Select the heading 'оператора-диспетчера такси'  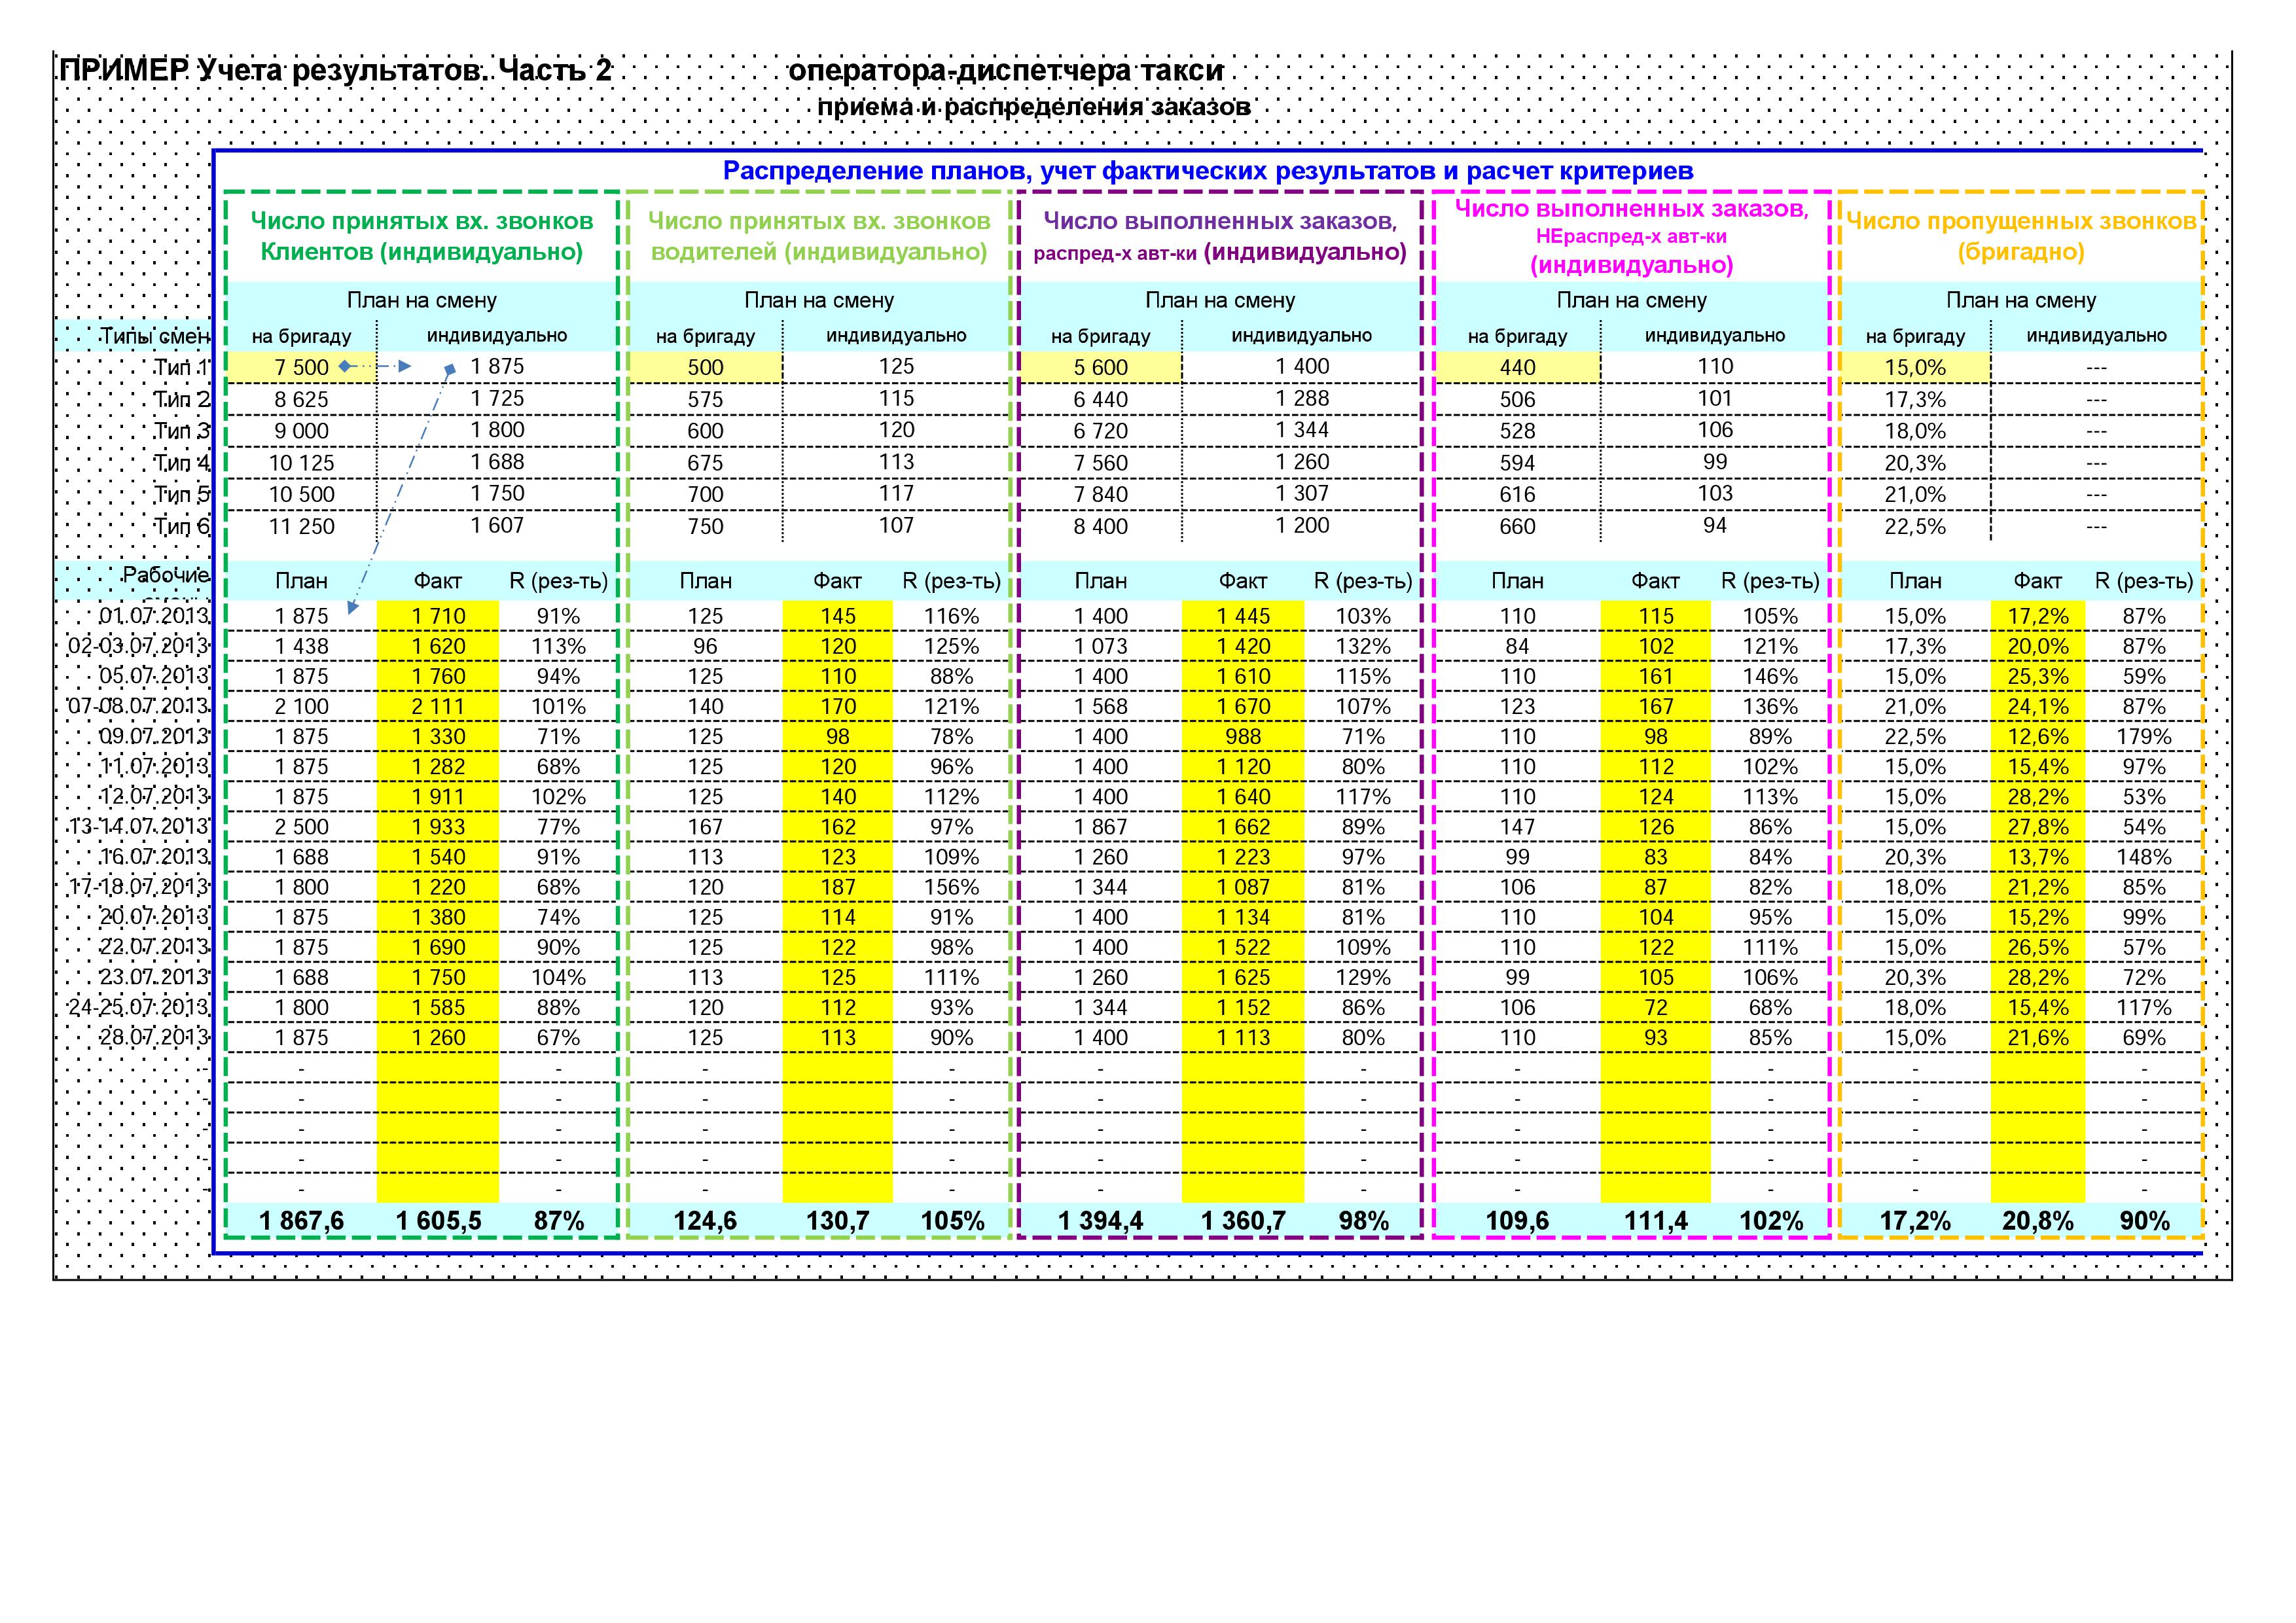tap(1006, 70)
